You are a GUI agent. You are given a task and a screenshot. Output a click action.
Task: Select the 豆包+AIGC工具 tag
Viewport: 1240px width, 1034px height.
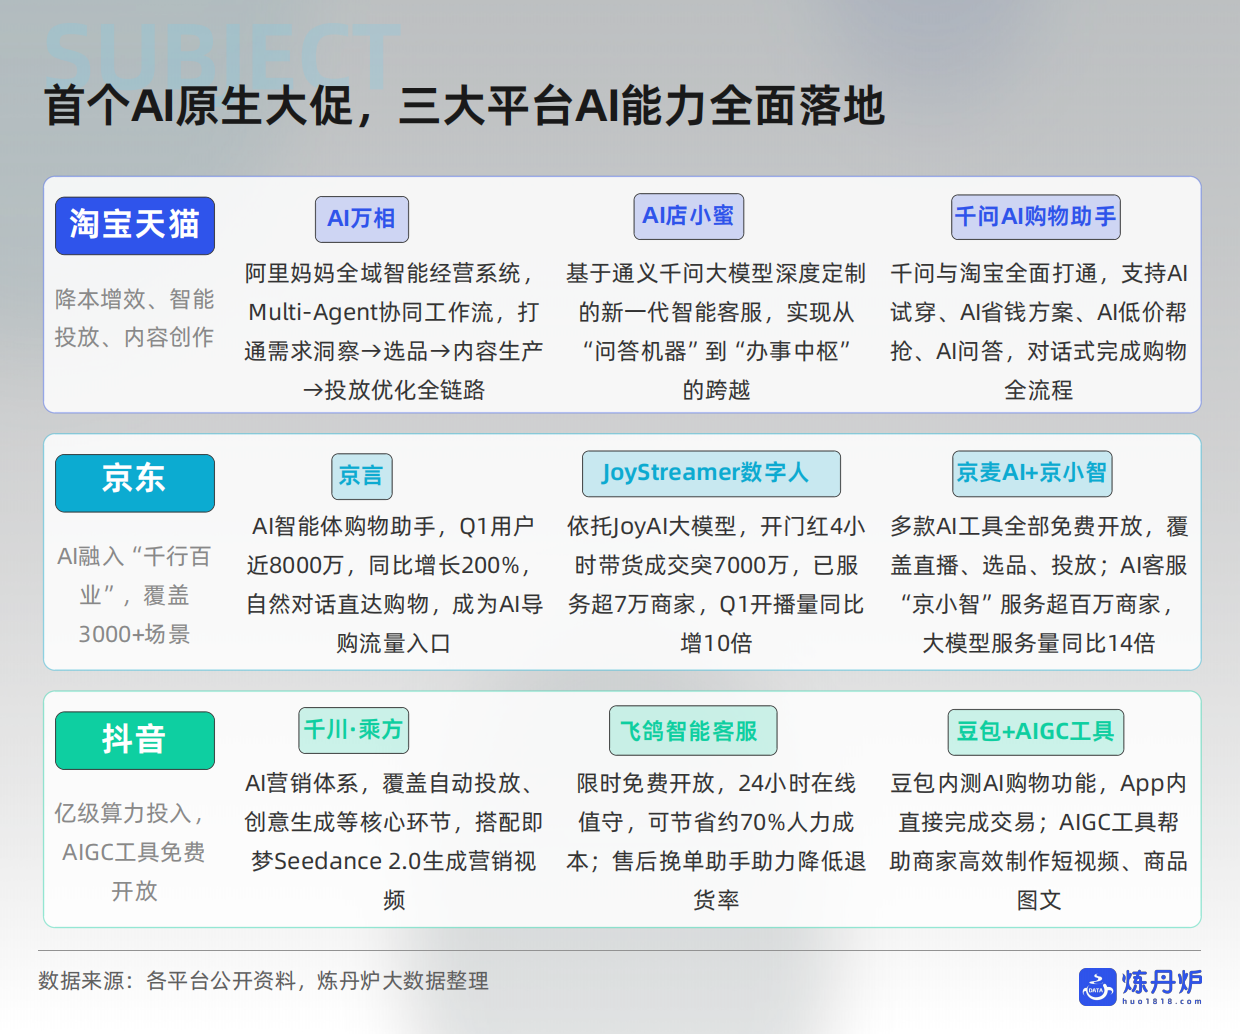(x=1036, y=732)
